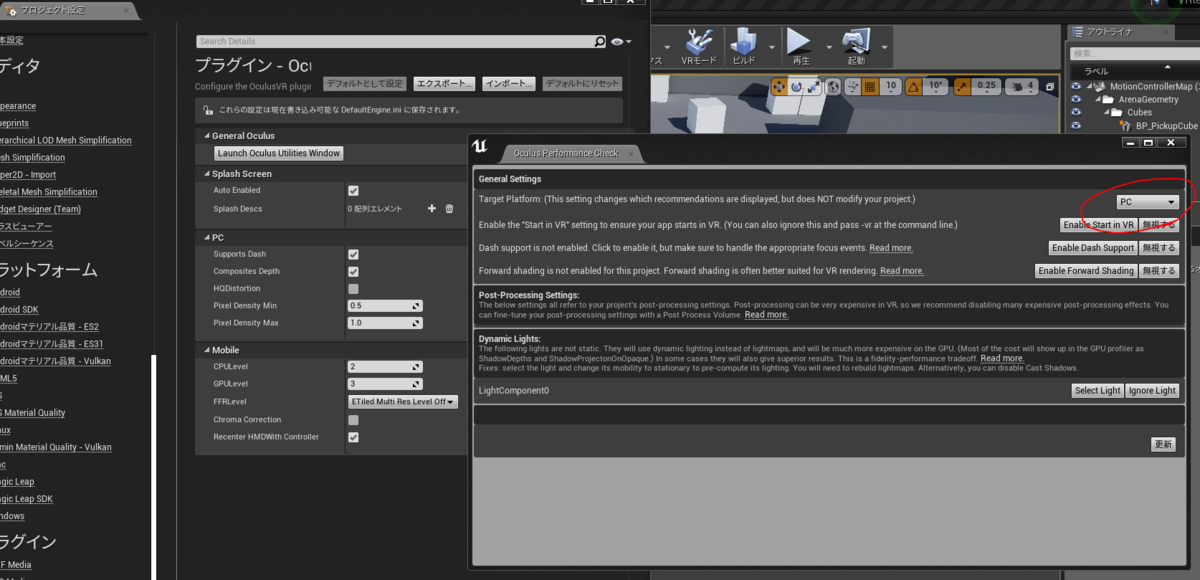Select Oculus Performance Check tab
The height and width of the screenshot is (580, 1200).
[566, 153]
